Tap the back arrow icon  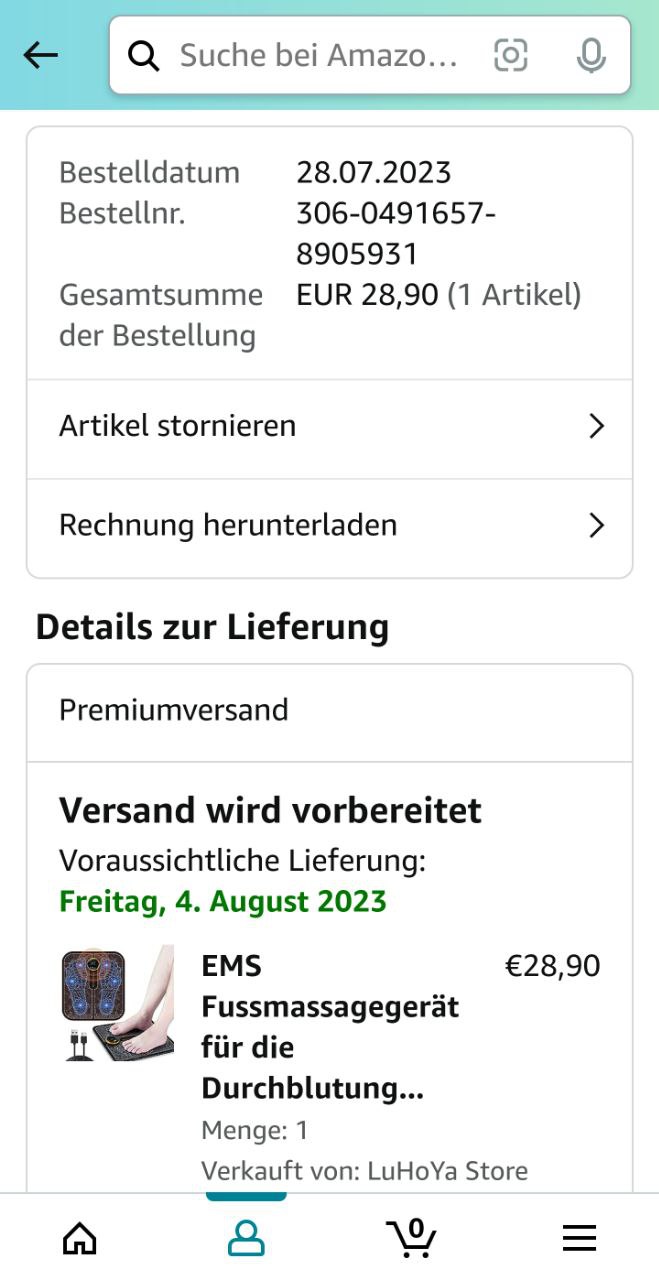[41, 56]
